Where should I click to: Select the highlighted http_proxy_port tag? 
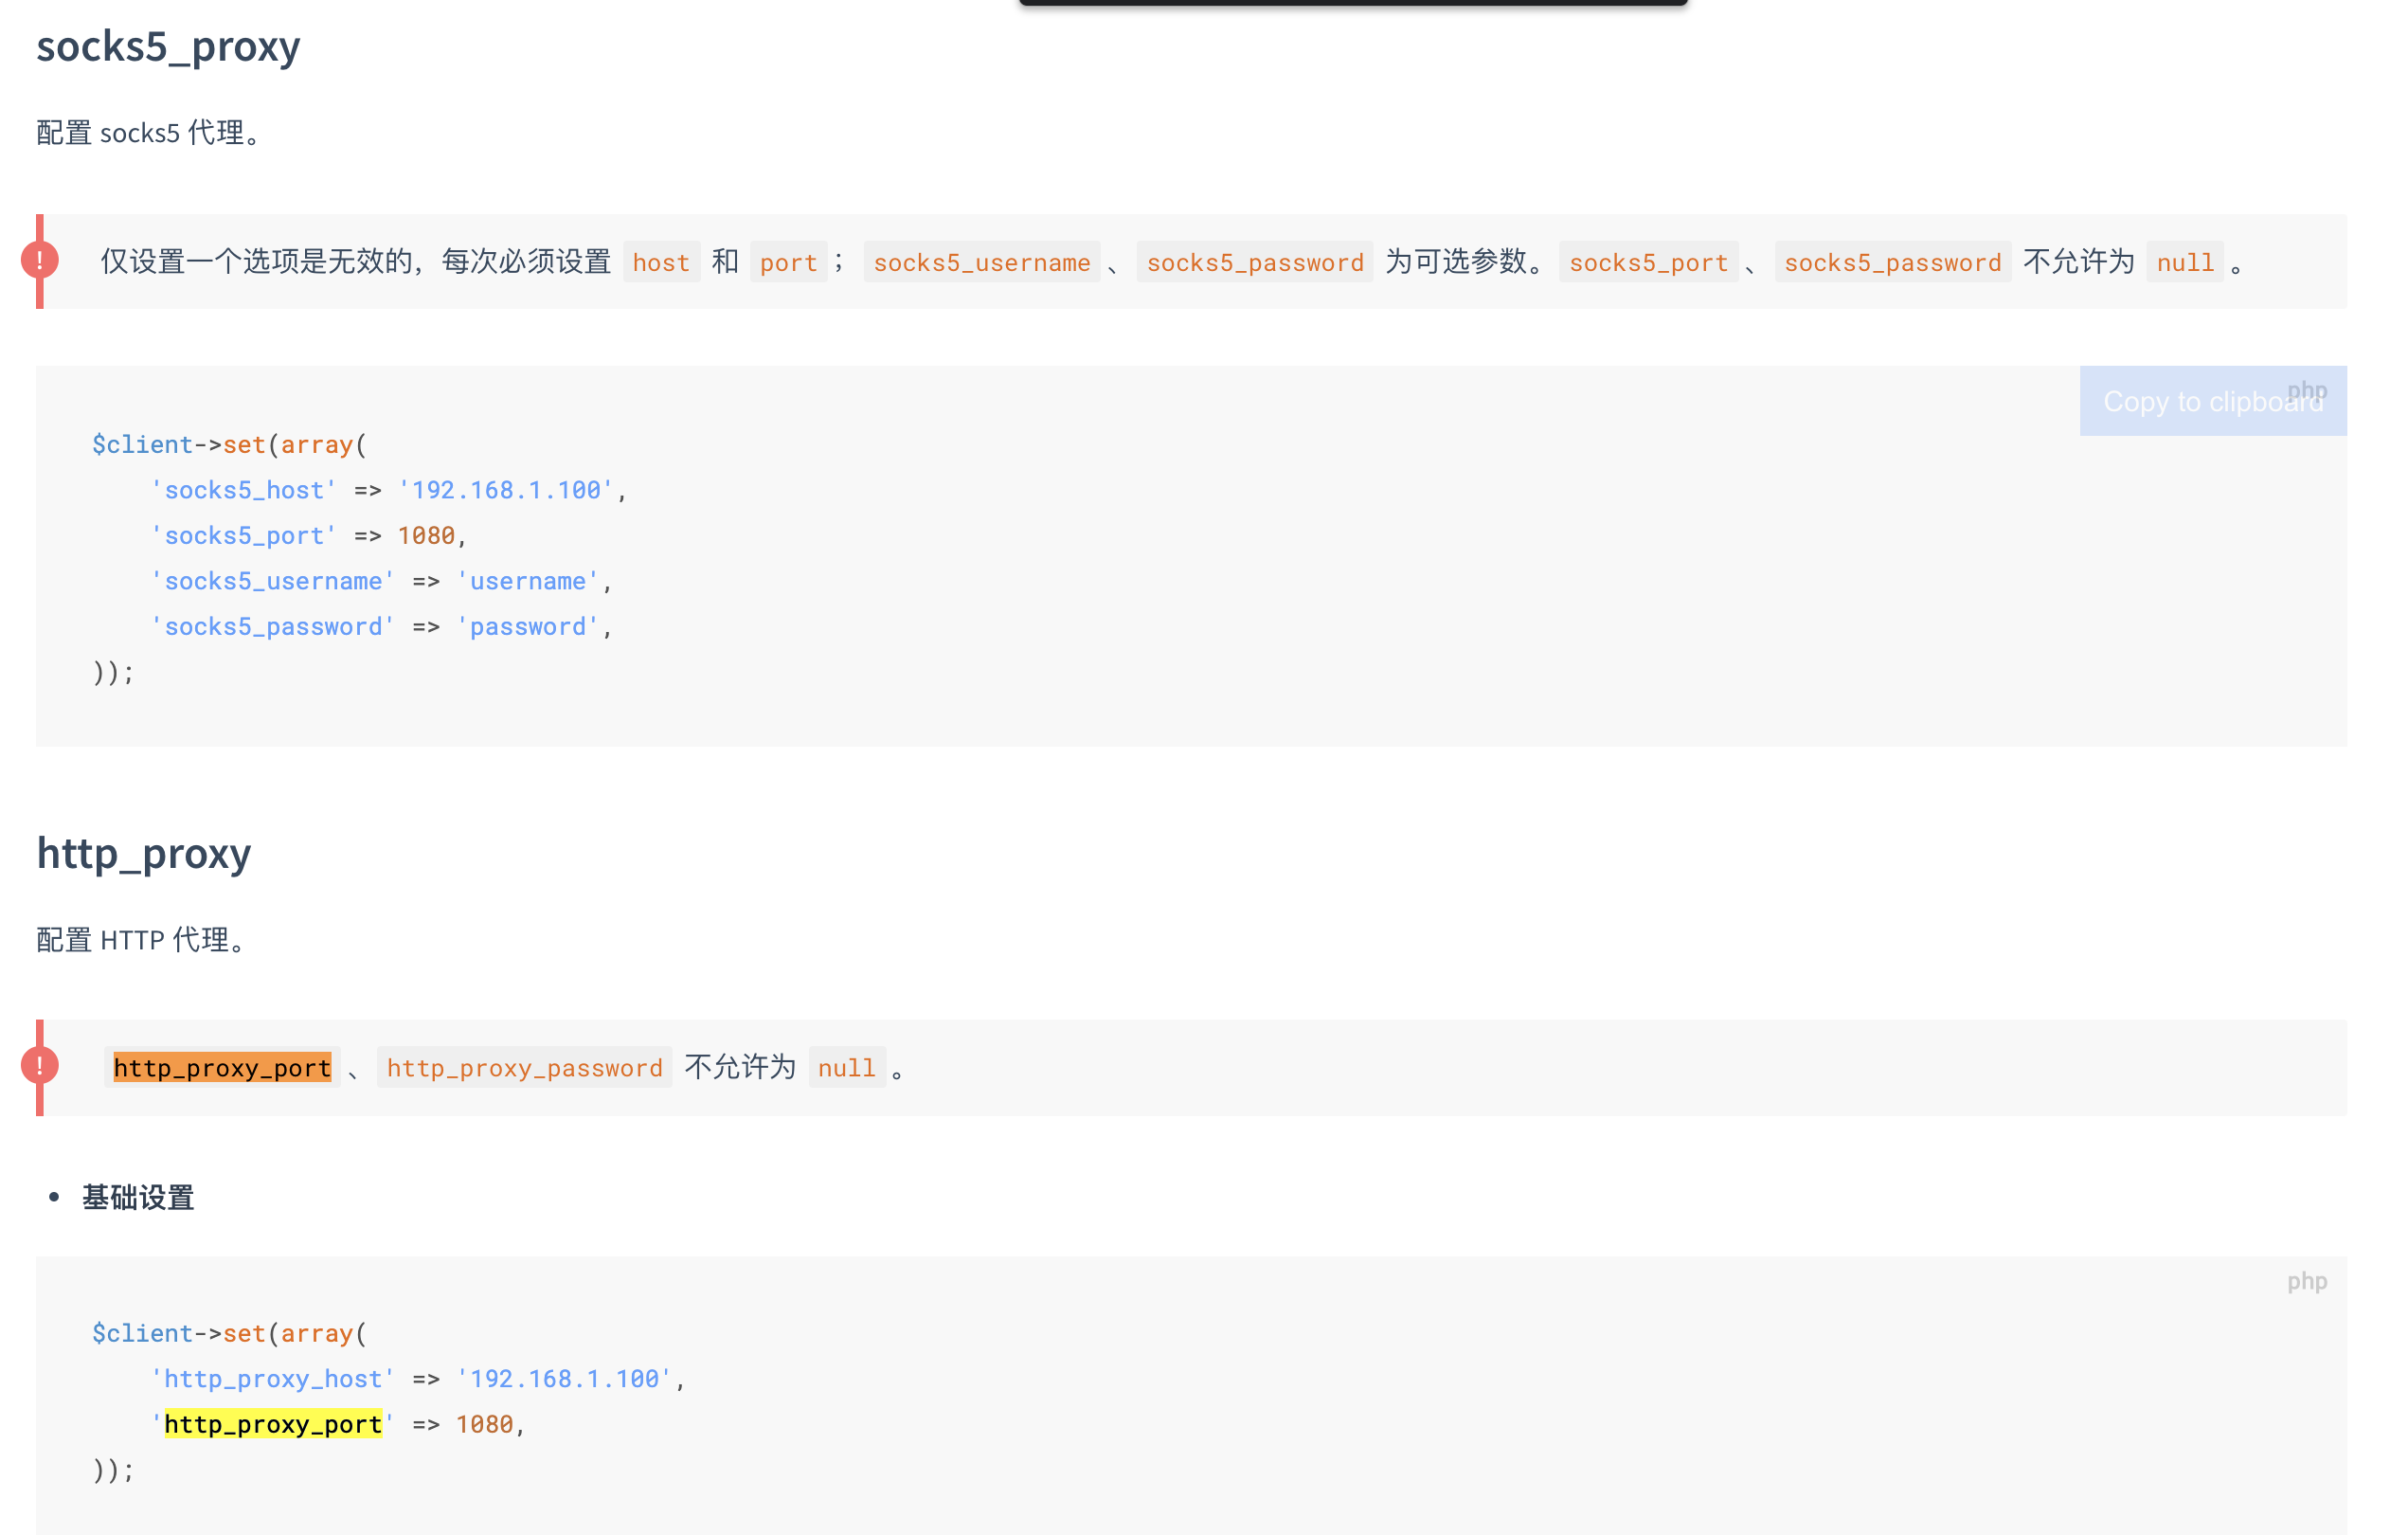[222, 1066]
